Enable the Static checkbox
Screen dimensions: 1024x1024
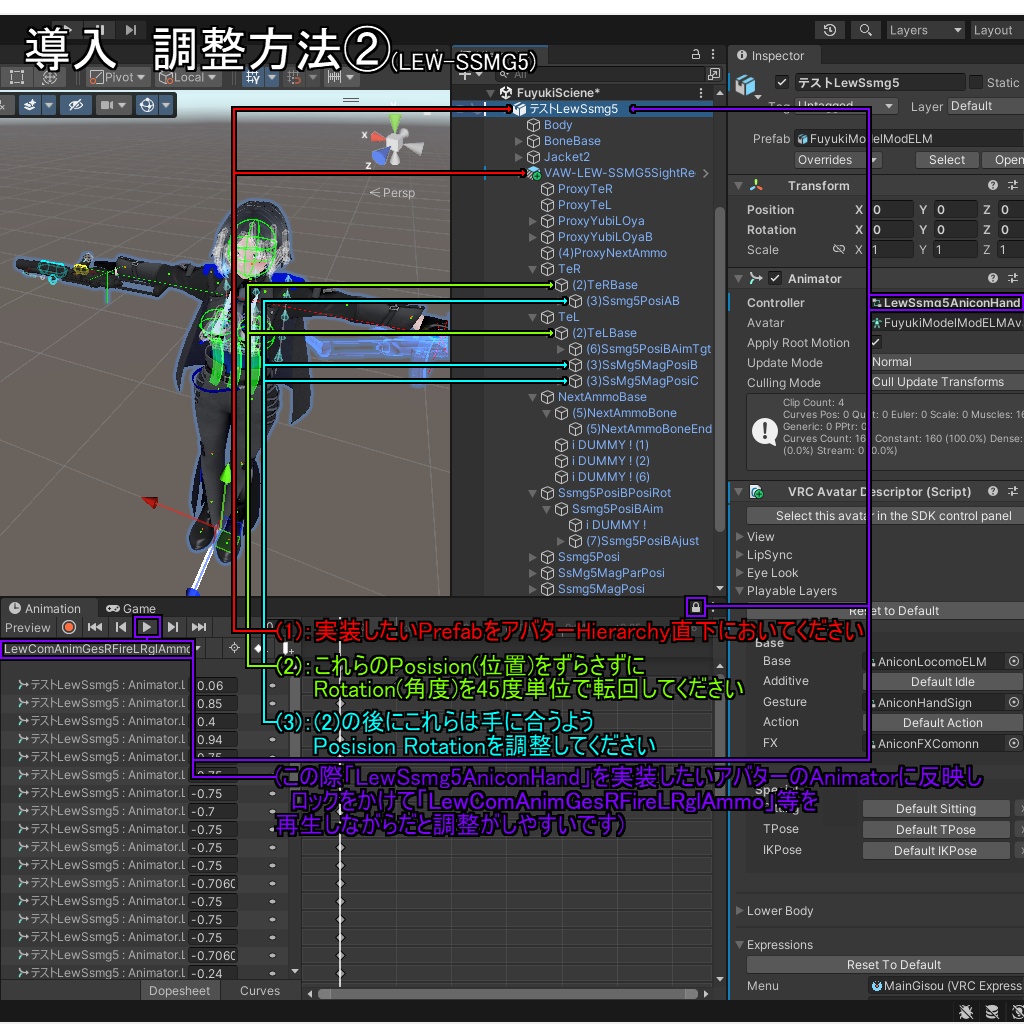click(976, 82)
